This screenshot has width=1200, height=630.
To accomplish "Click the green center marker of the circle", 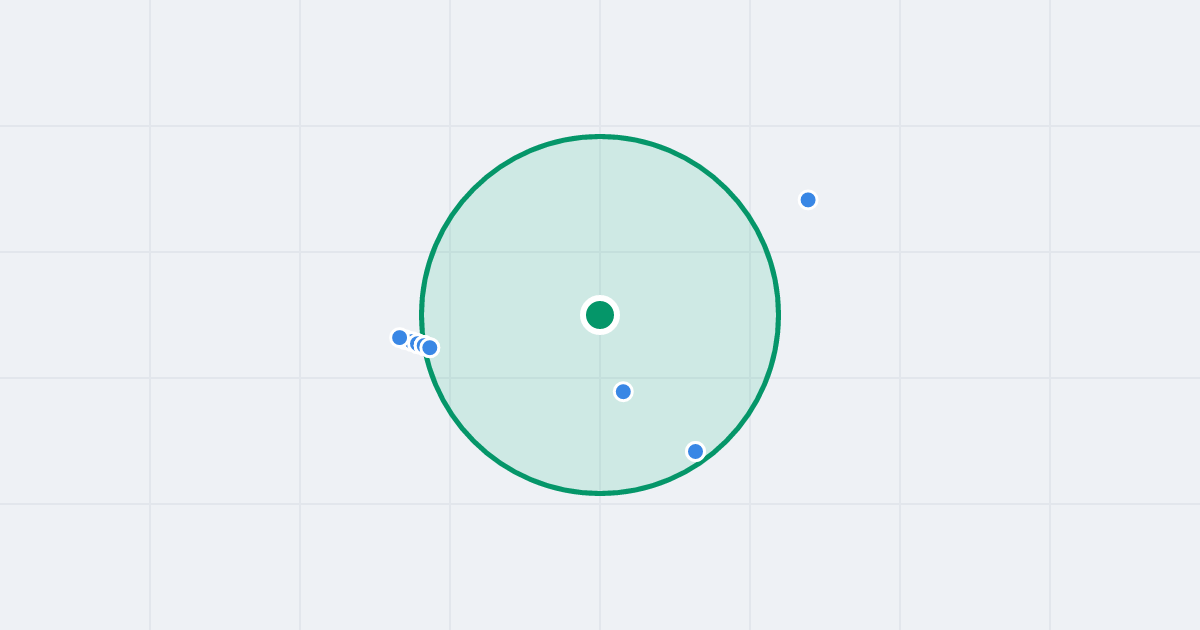I will point(600,315).
